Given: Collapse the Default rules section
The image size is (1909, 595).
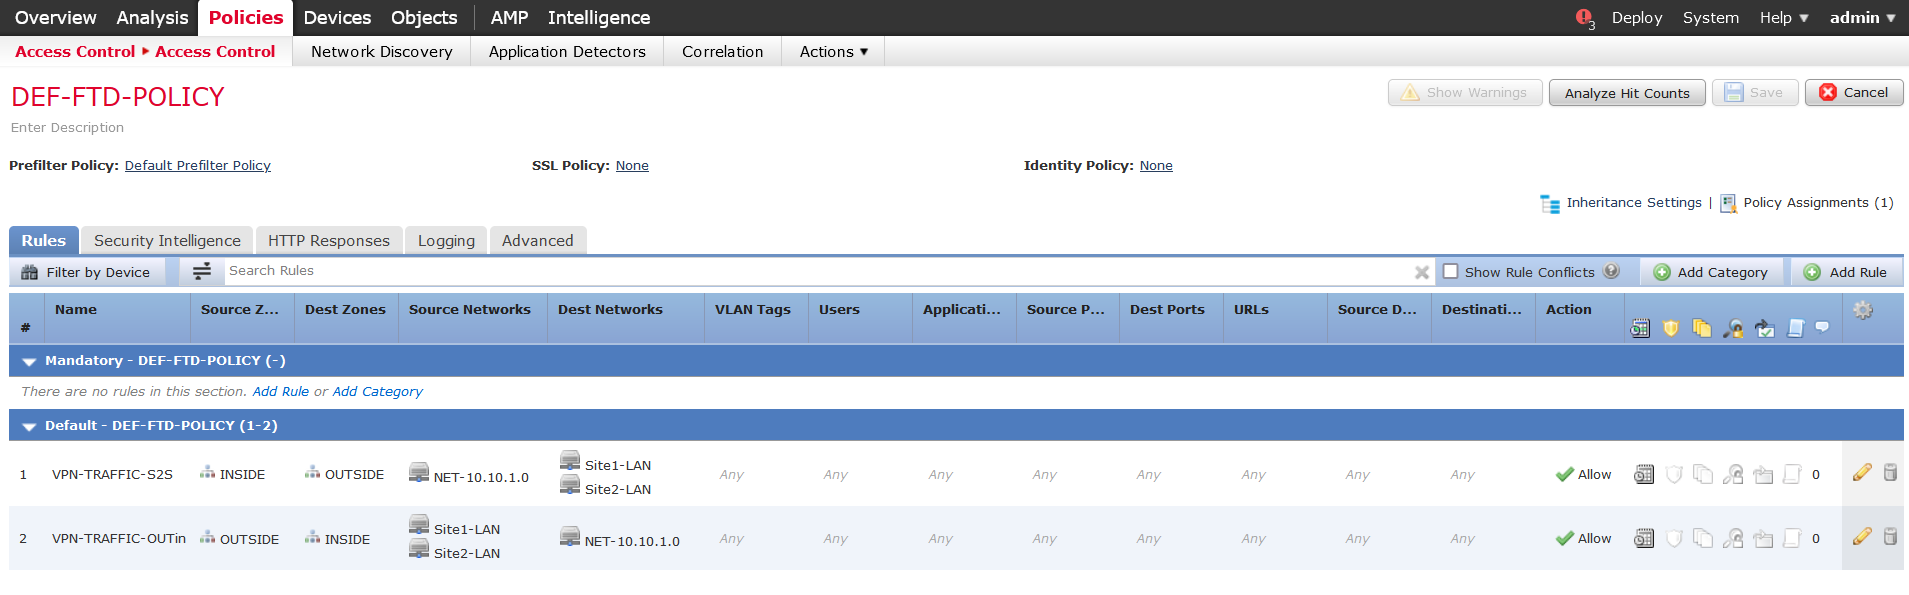Looking at the screenshot, I should 29,426.
